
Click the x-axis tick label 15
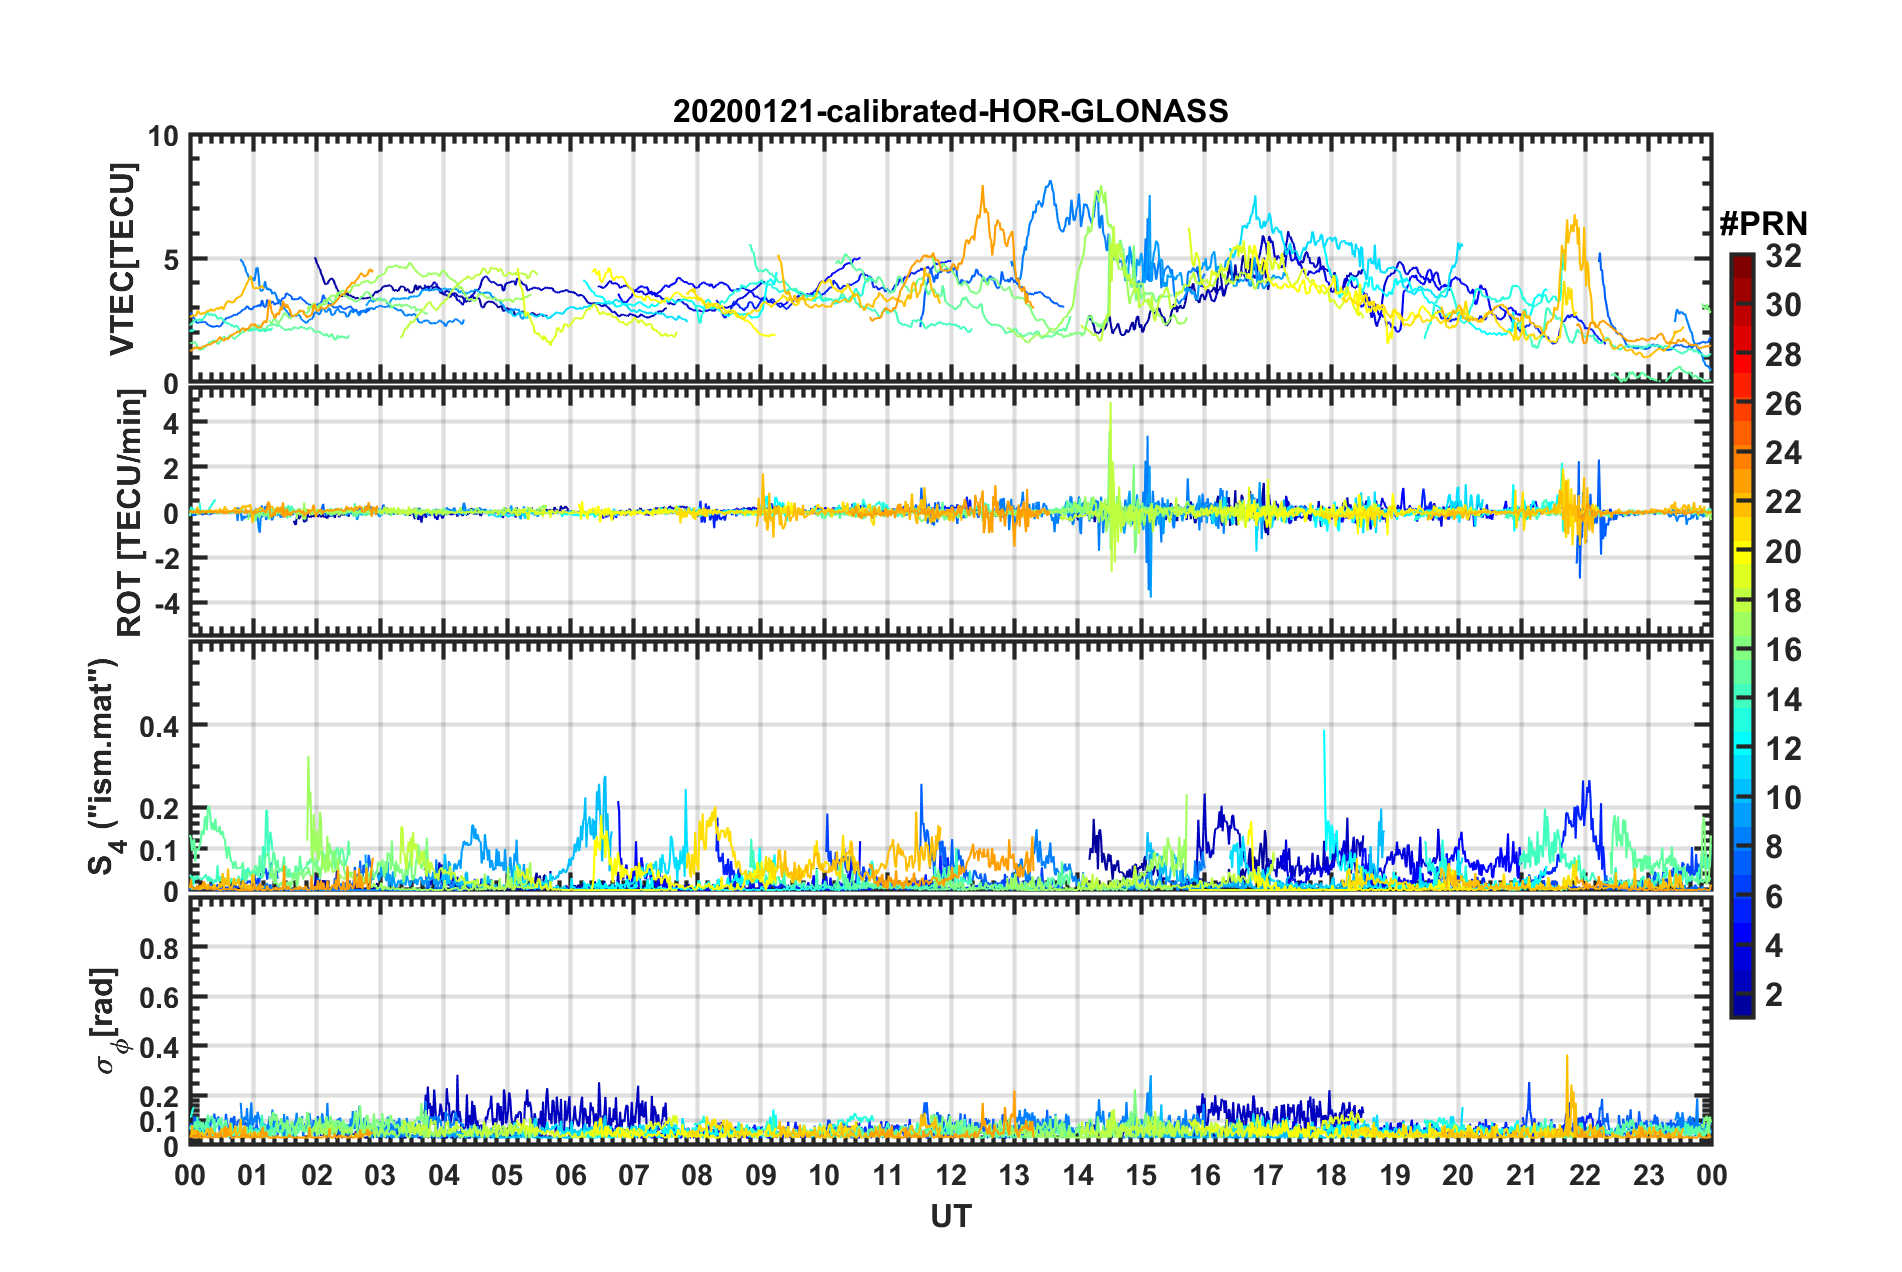coord(1141,1175)
